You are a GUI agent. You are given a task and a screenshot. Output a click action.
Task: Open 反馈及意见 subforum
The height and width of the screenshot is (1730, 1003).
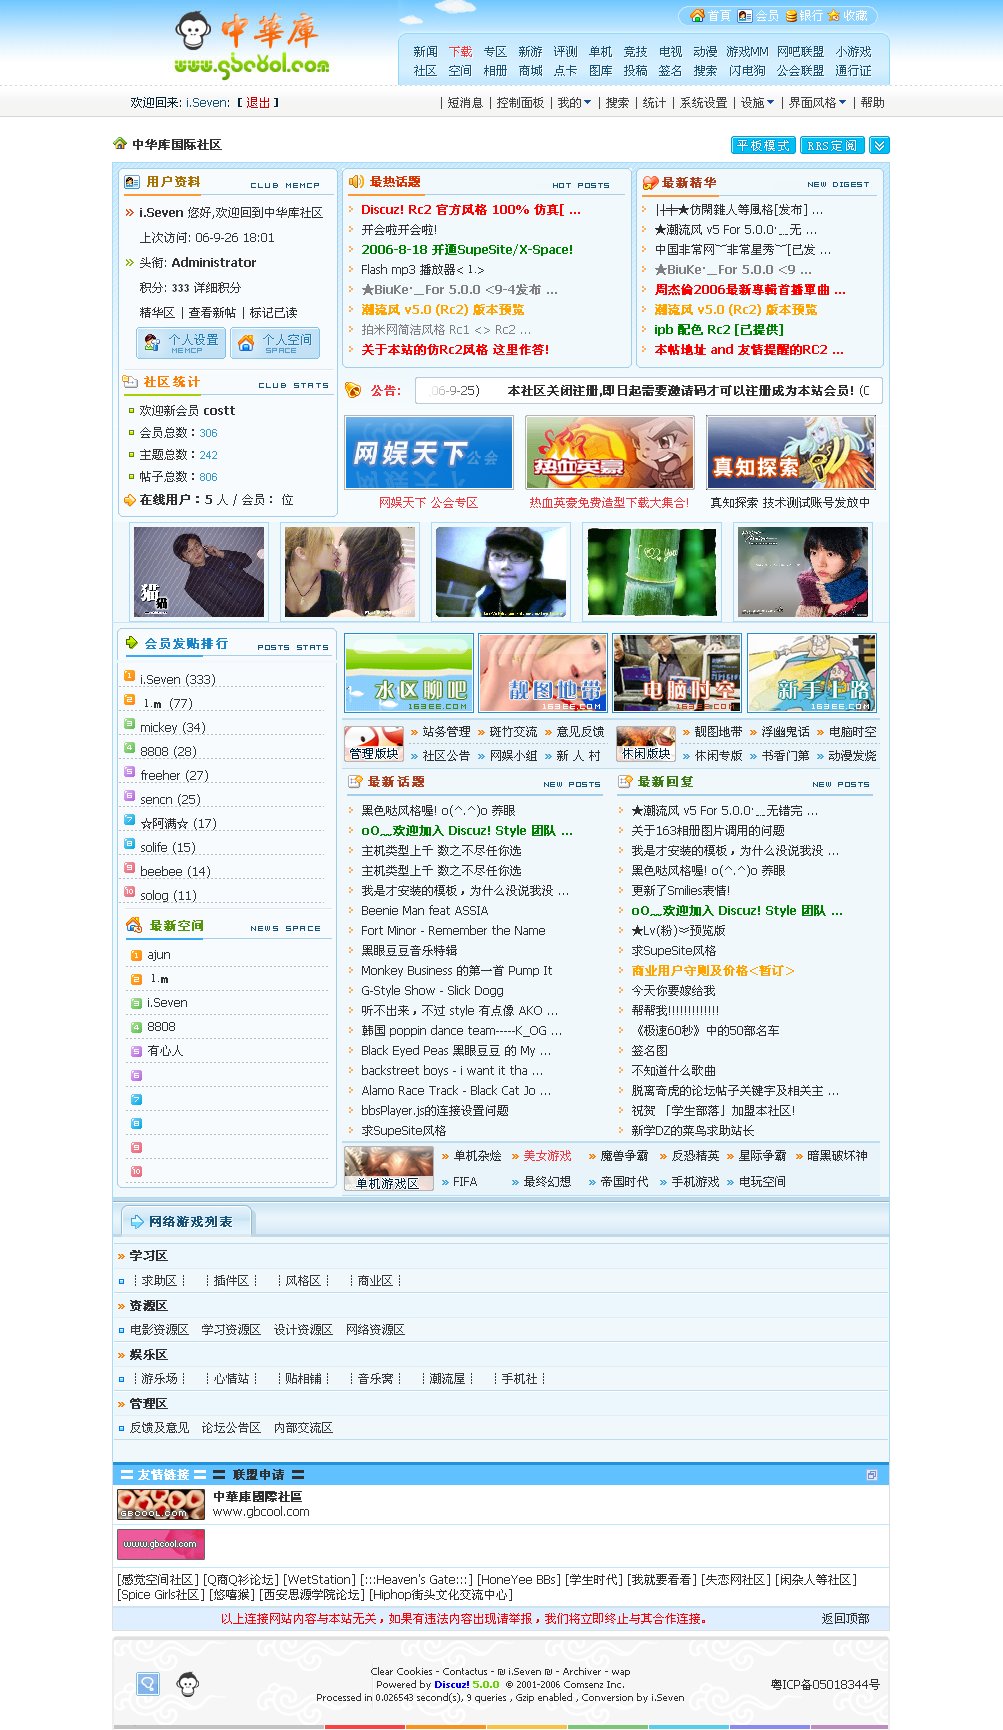pyautogui.click(x=159, y=1427)
